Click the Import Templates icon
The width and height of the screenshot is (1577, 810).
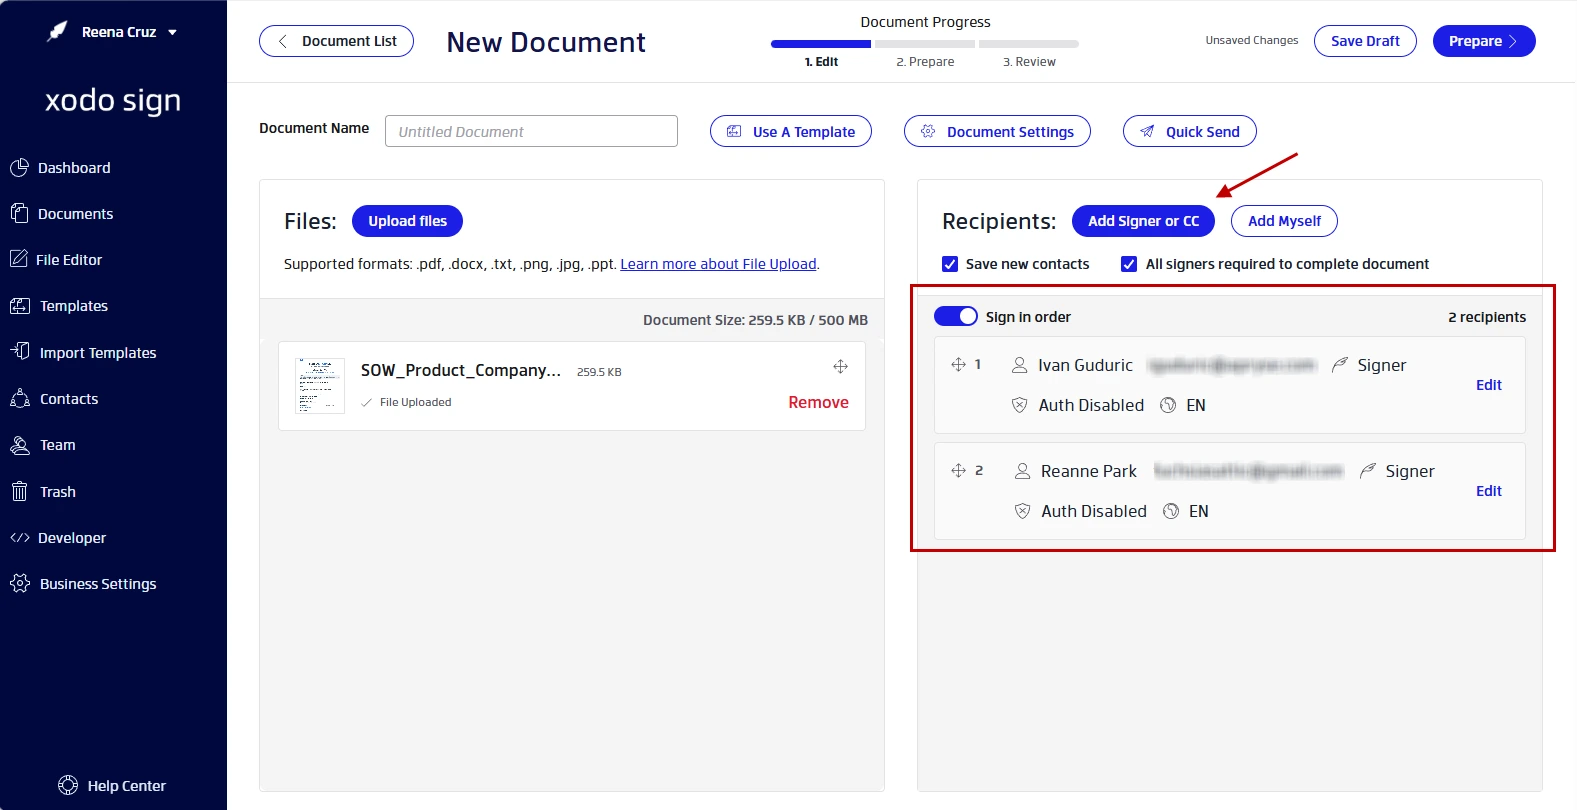pyautogui.click(x=19, y=351)
